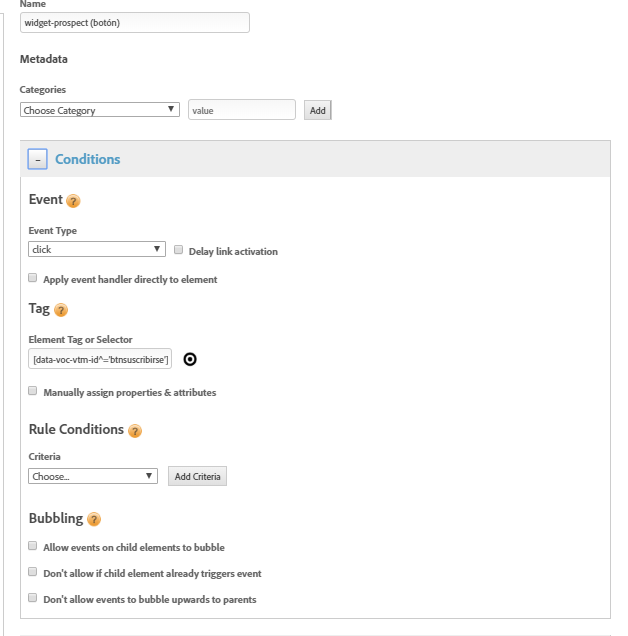
Task: Open the Criteria Choose... dropdown
Action: click(x=93, y=476)
